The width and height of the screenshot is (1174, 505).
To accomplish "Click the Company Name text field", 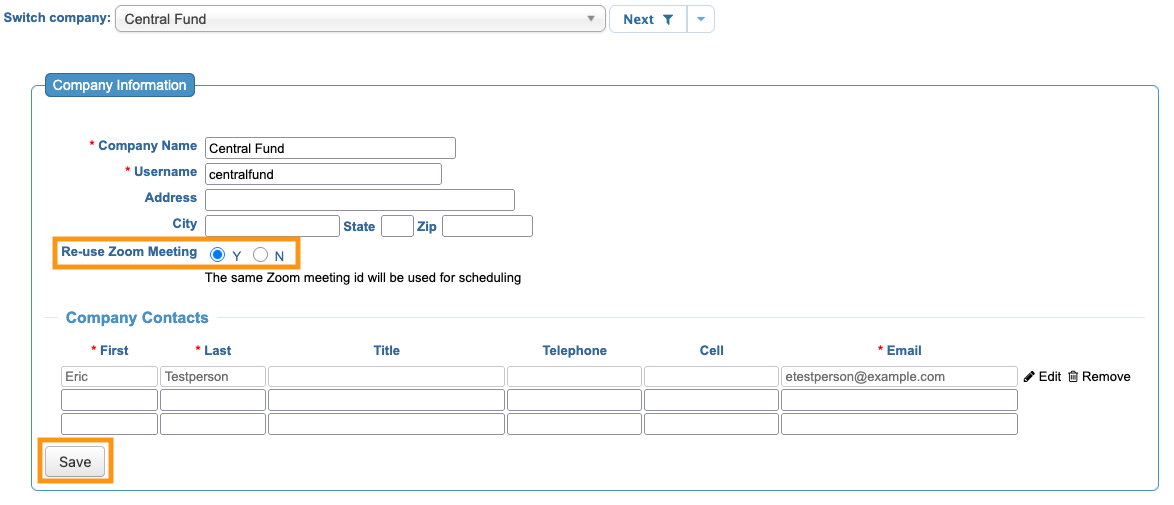I will (x=330, y=148).
